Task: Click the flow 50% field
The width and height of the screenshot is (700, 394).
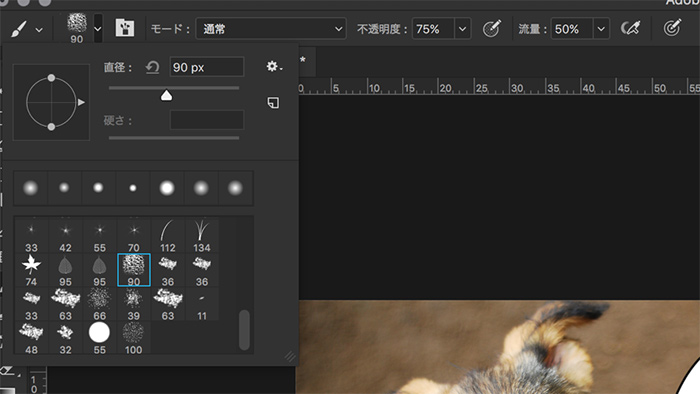Action: click(x=572, y=29)
